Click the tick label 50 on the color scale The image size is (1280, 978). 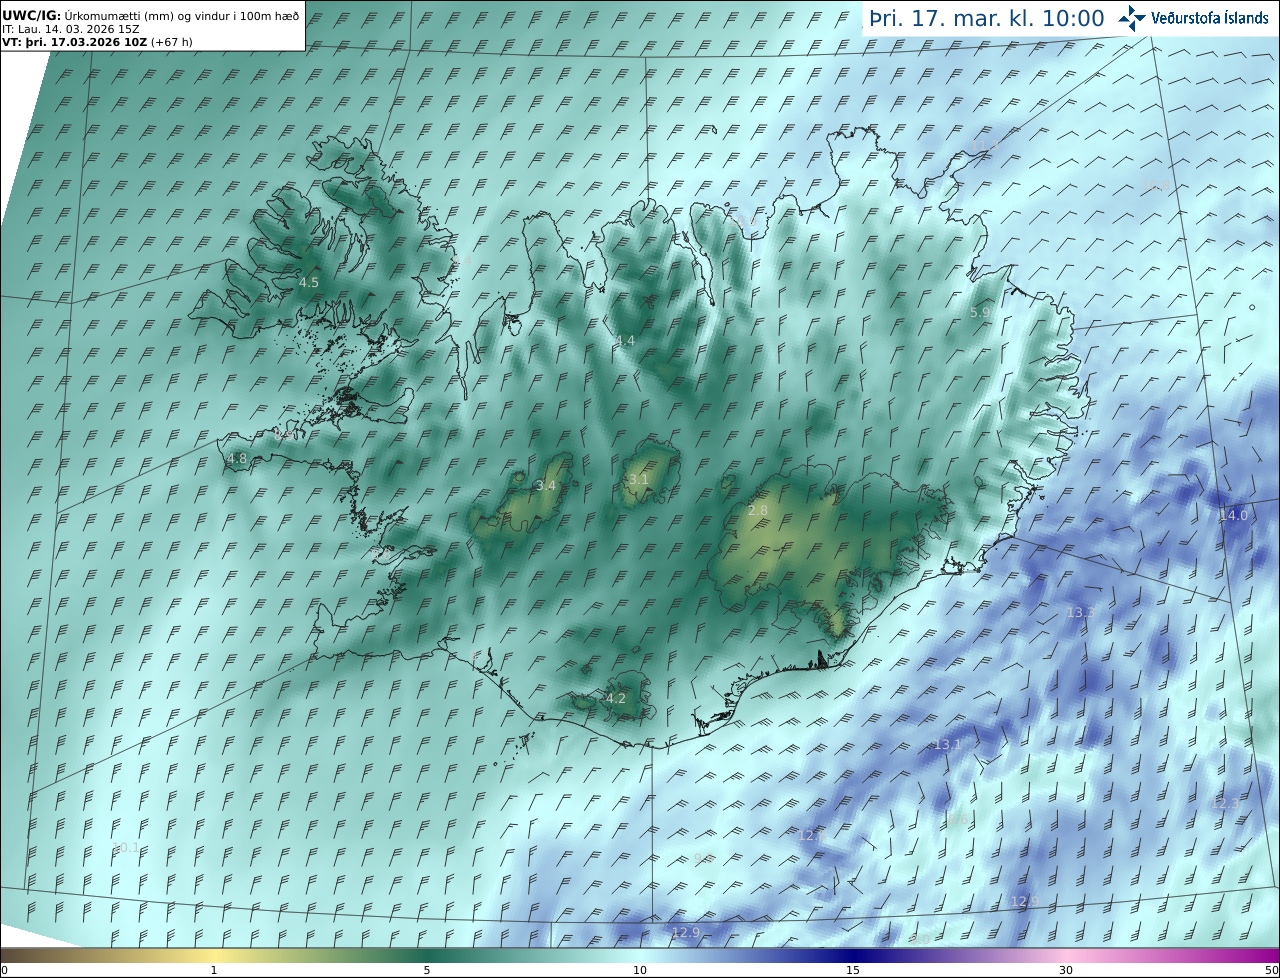tap(1271, 970)
